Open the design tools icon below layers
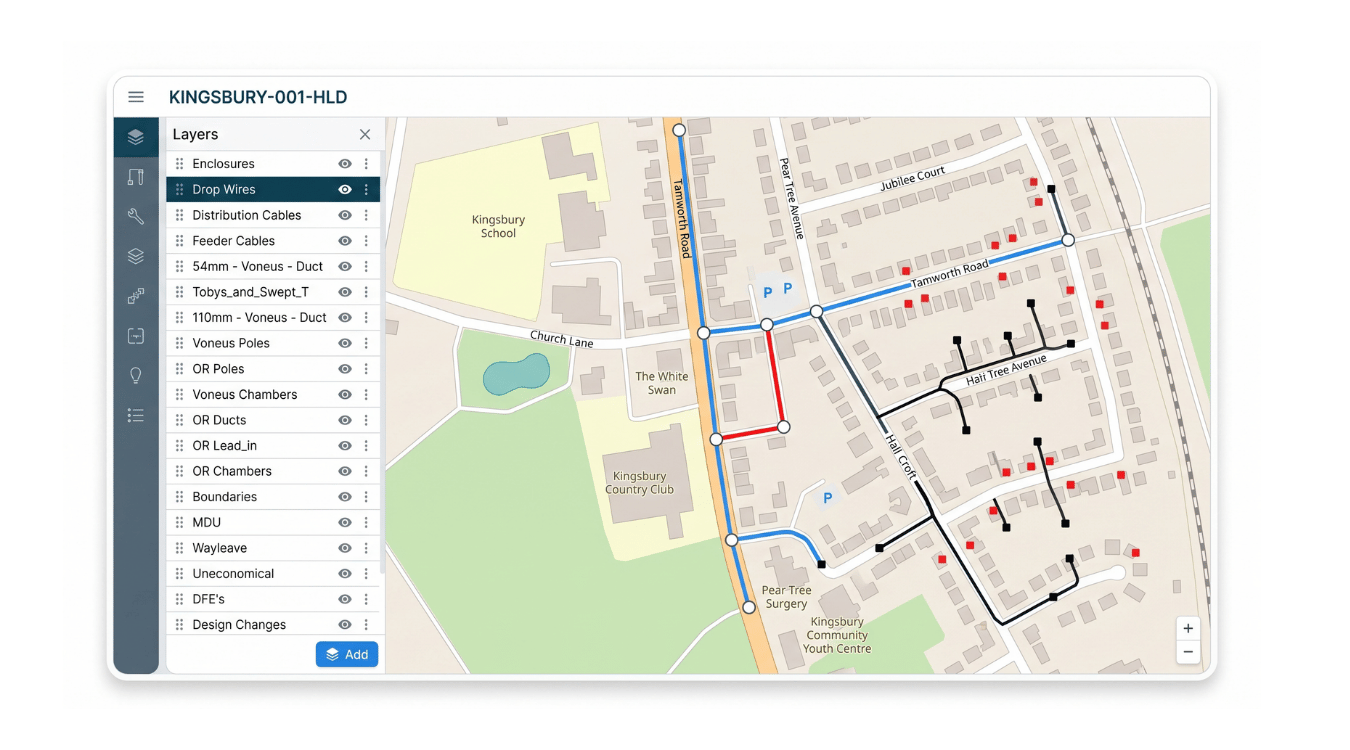 click(136, 177)
